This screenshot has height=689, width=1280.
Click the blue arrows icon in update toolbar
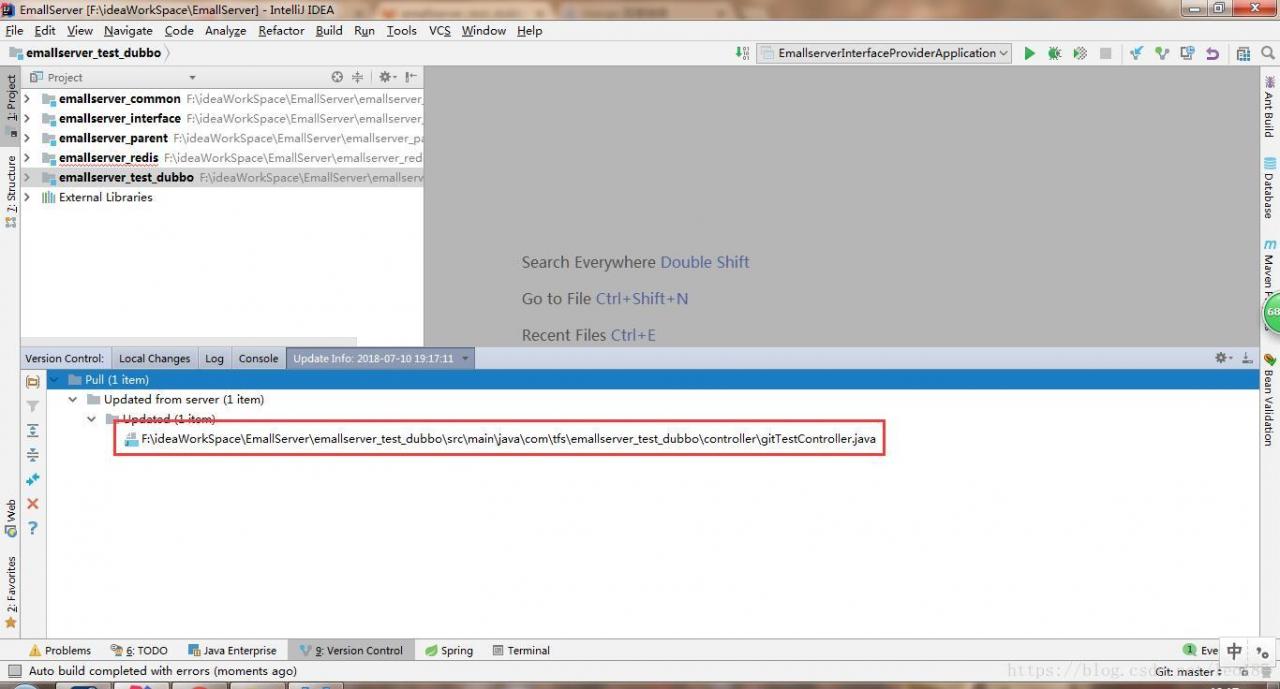[x=32, y=479]
